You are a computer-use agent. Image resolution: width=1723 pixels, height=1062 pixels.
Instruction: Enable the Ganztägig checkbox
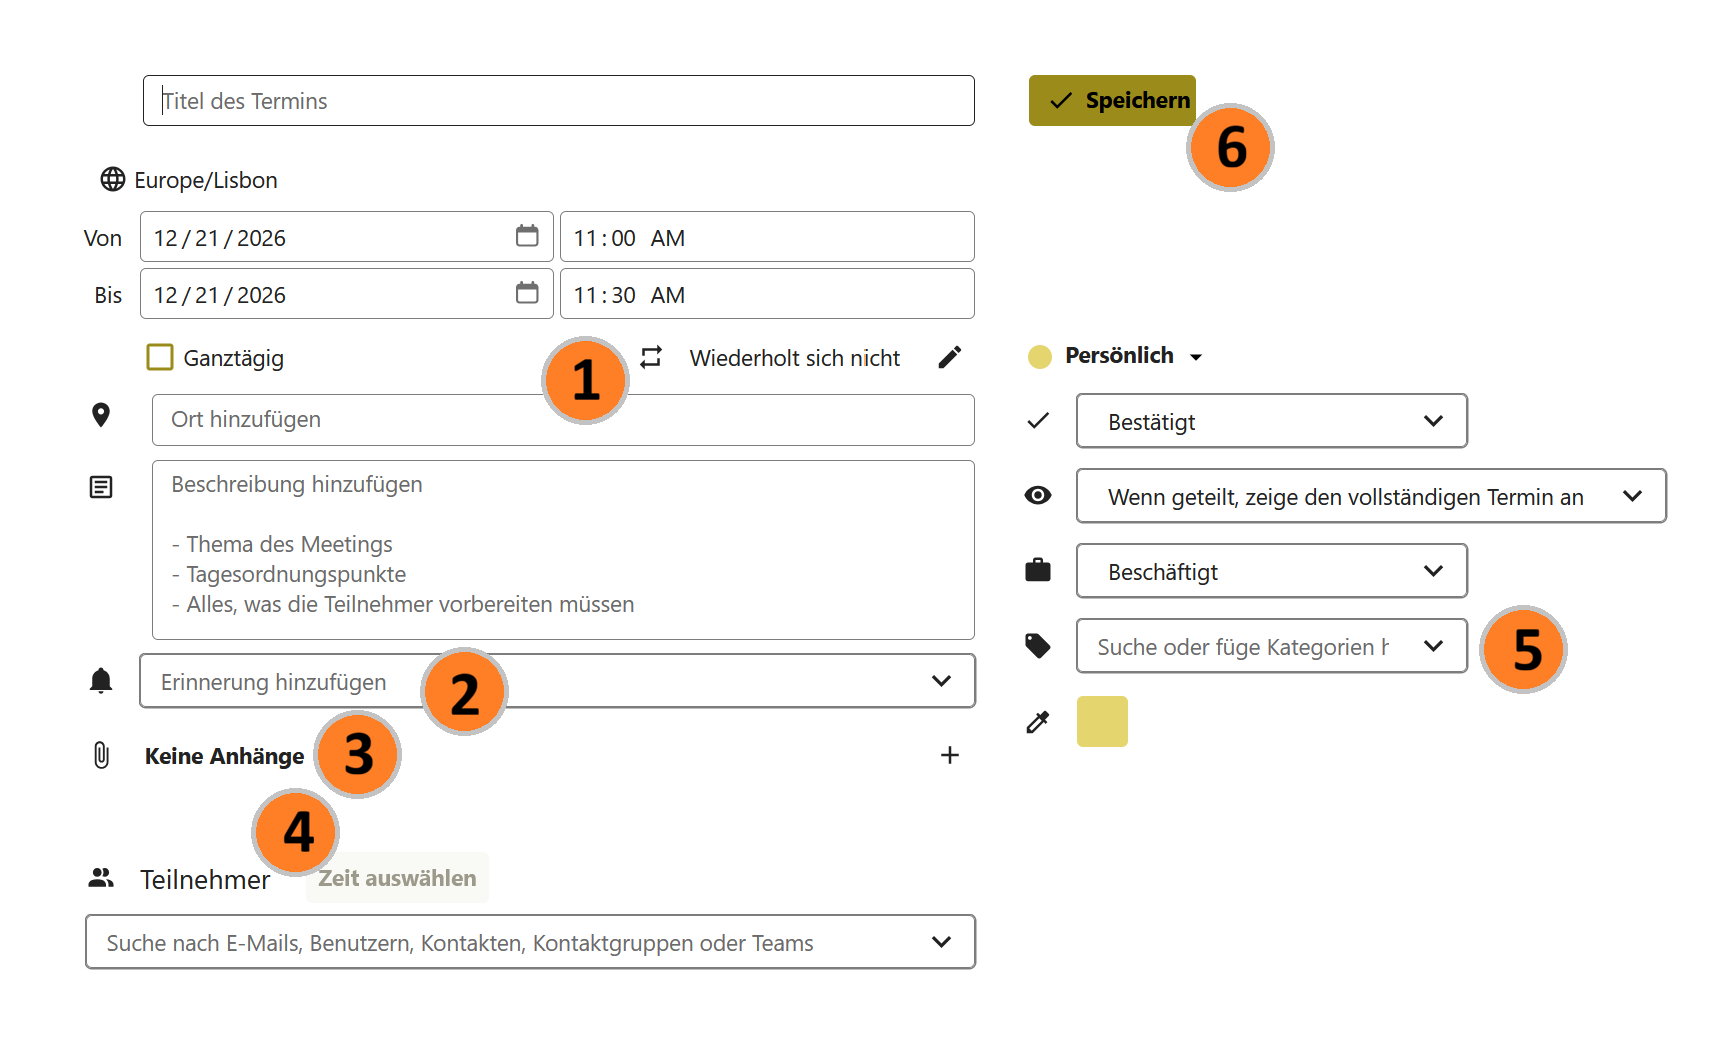[x=160, y=357]
